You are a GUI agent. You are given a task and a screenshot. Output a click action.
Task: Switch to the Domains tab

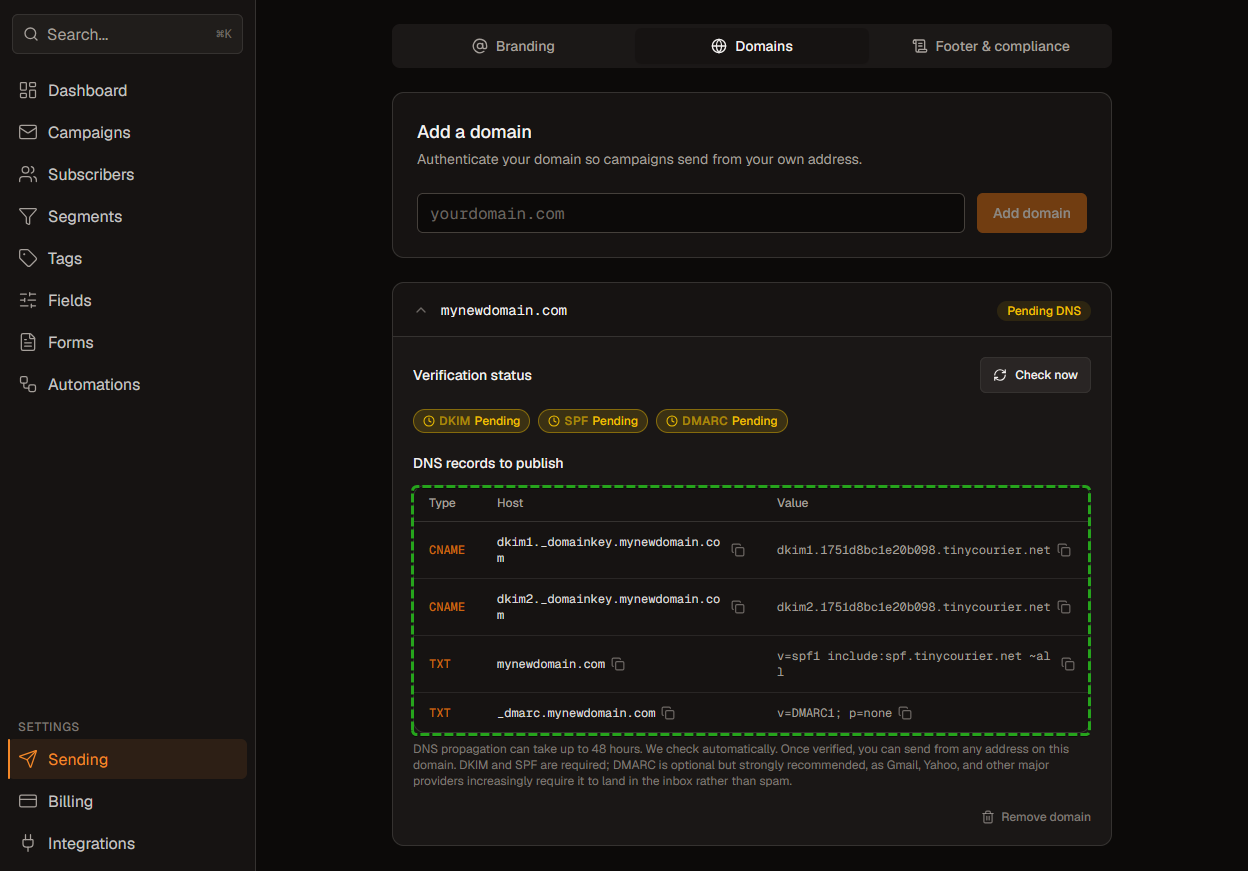[752, 46]
